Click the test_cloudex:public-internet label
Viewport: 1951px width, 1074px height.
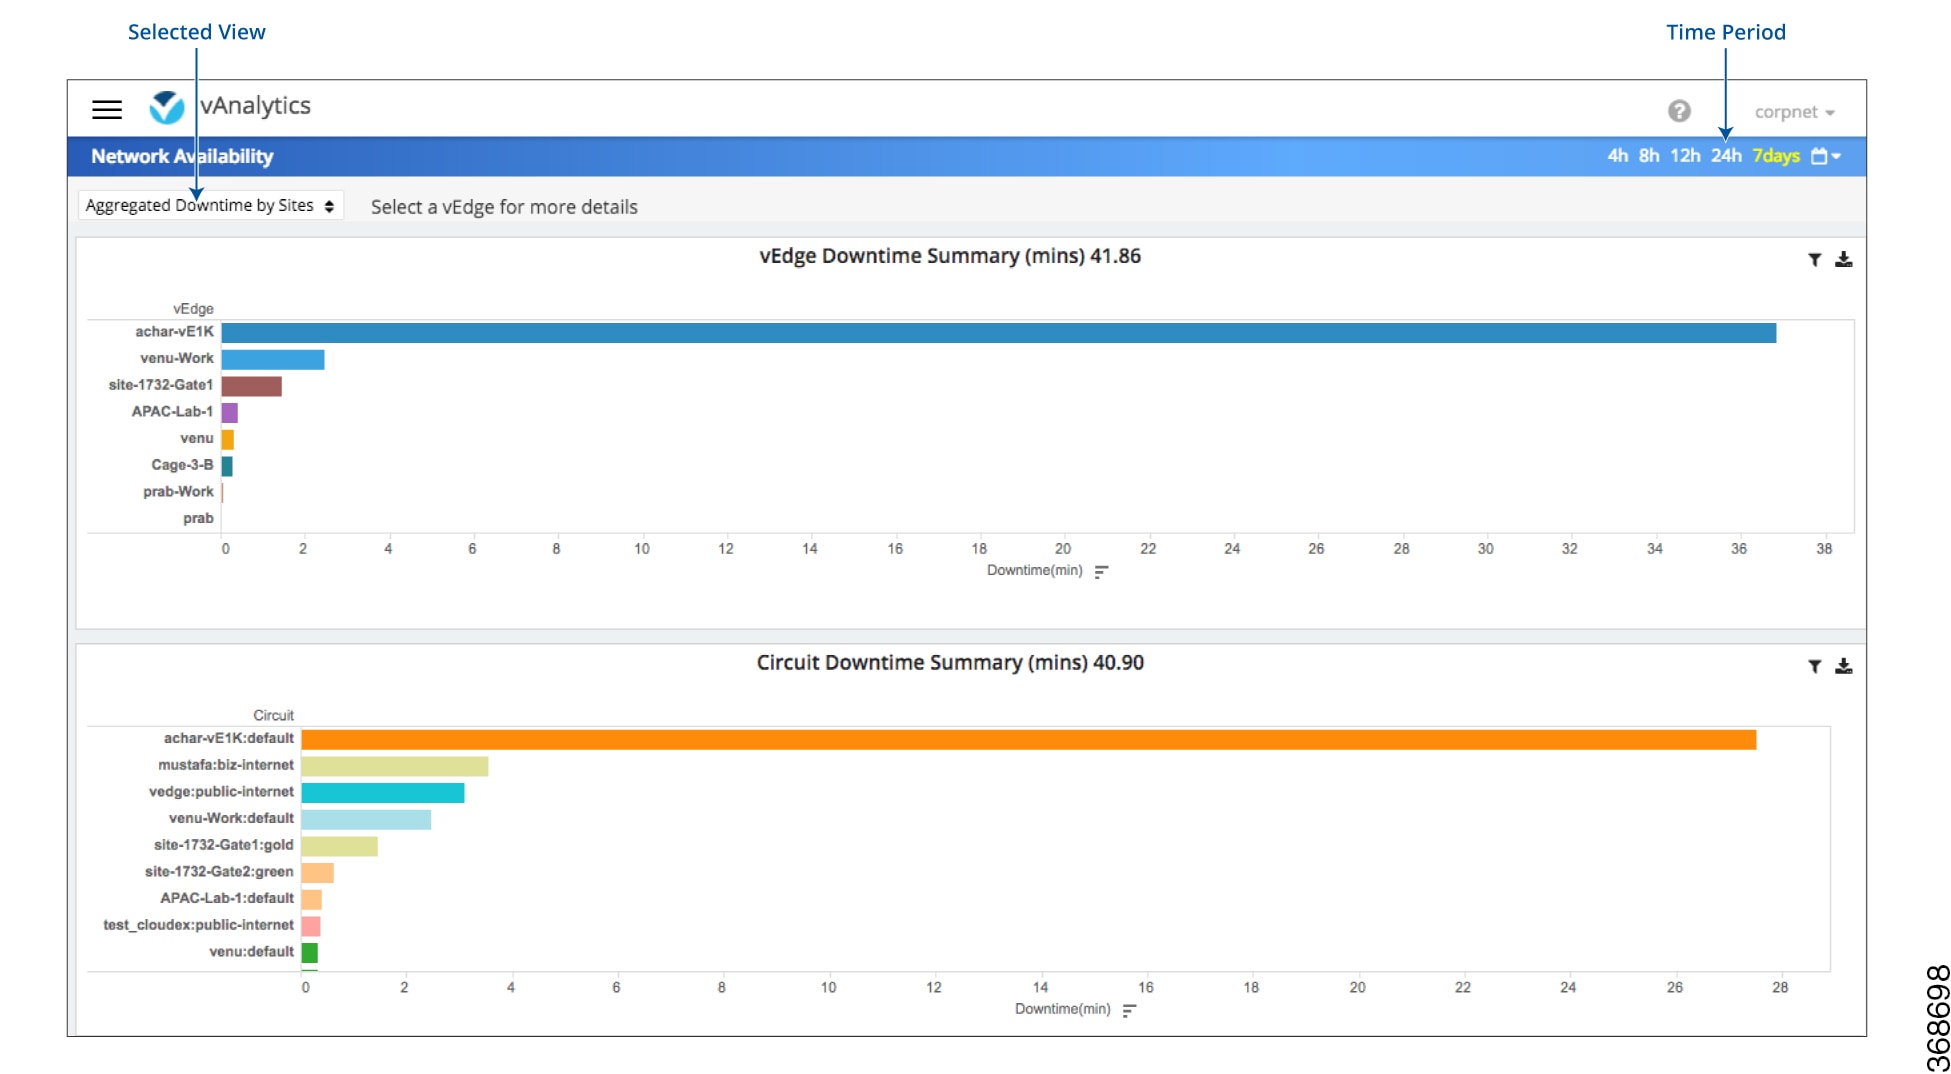click(x=199, y=925)
